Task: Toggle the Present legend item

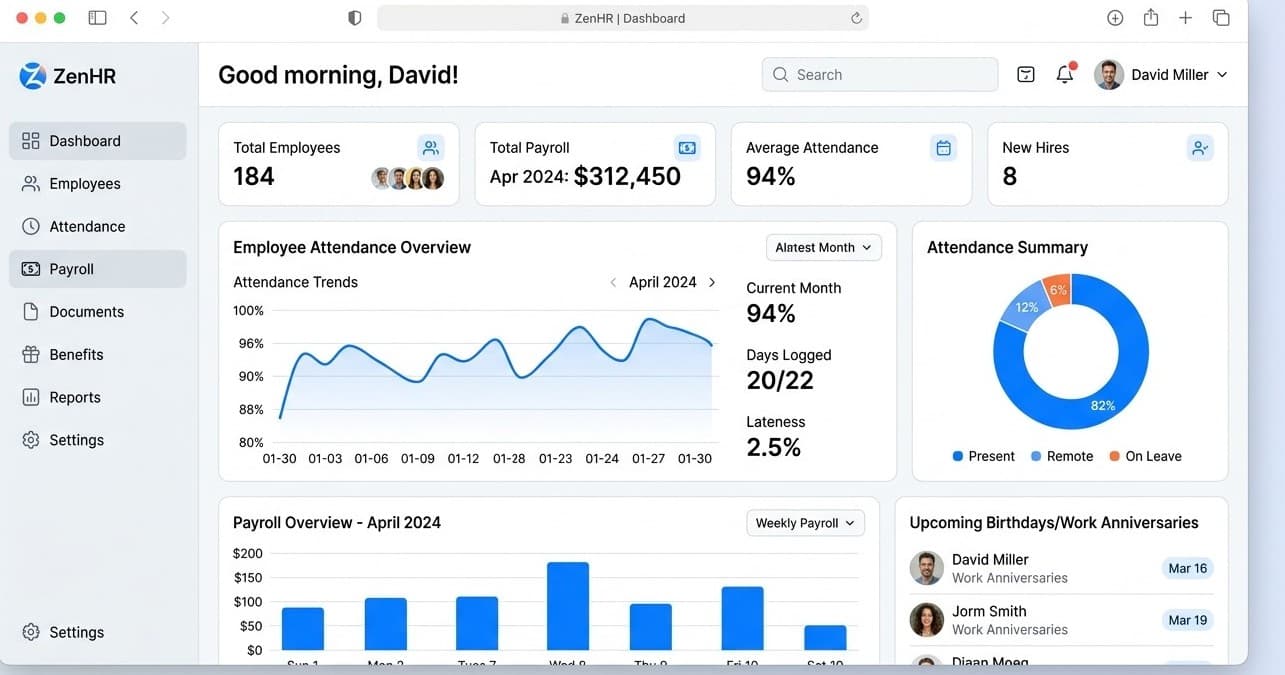Action: 983,456
